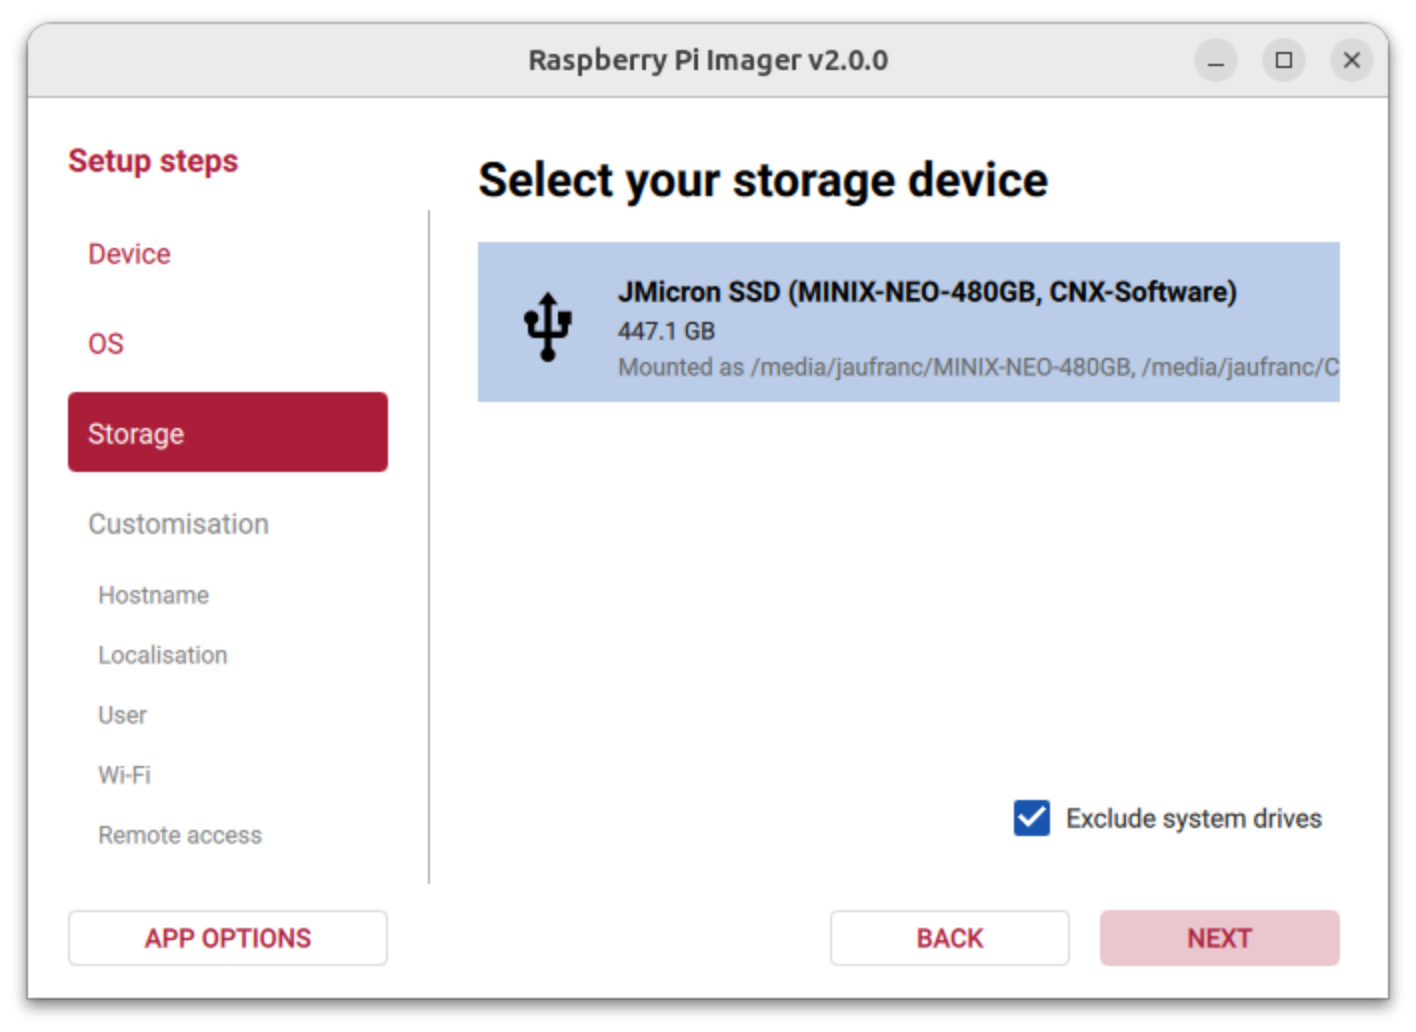Click the 447.1 GB drive size text
This screenshot has height=1032, width=1416.
coord(666,331)
